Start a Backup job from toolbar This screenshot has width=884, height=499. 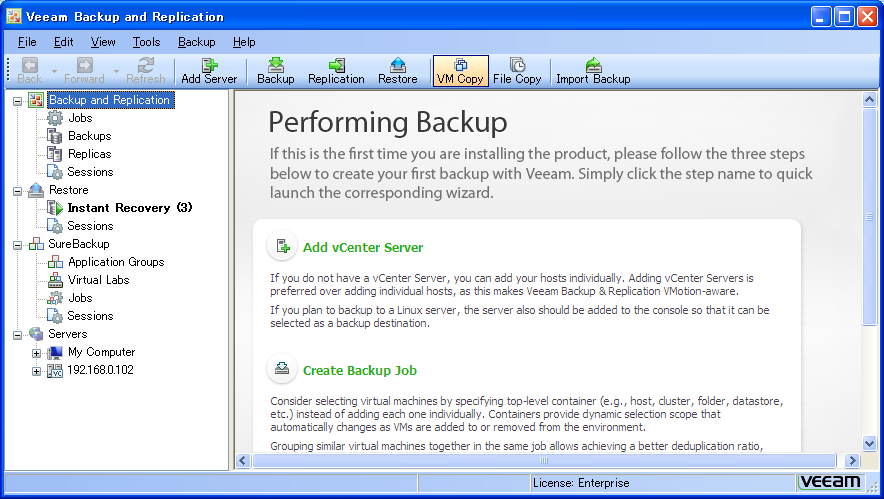tap(276, 71)
